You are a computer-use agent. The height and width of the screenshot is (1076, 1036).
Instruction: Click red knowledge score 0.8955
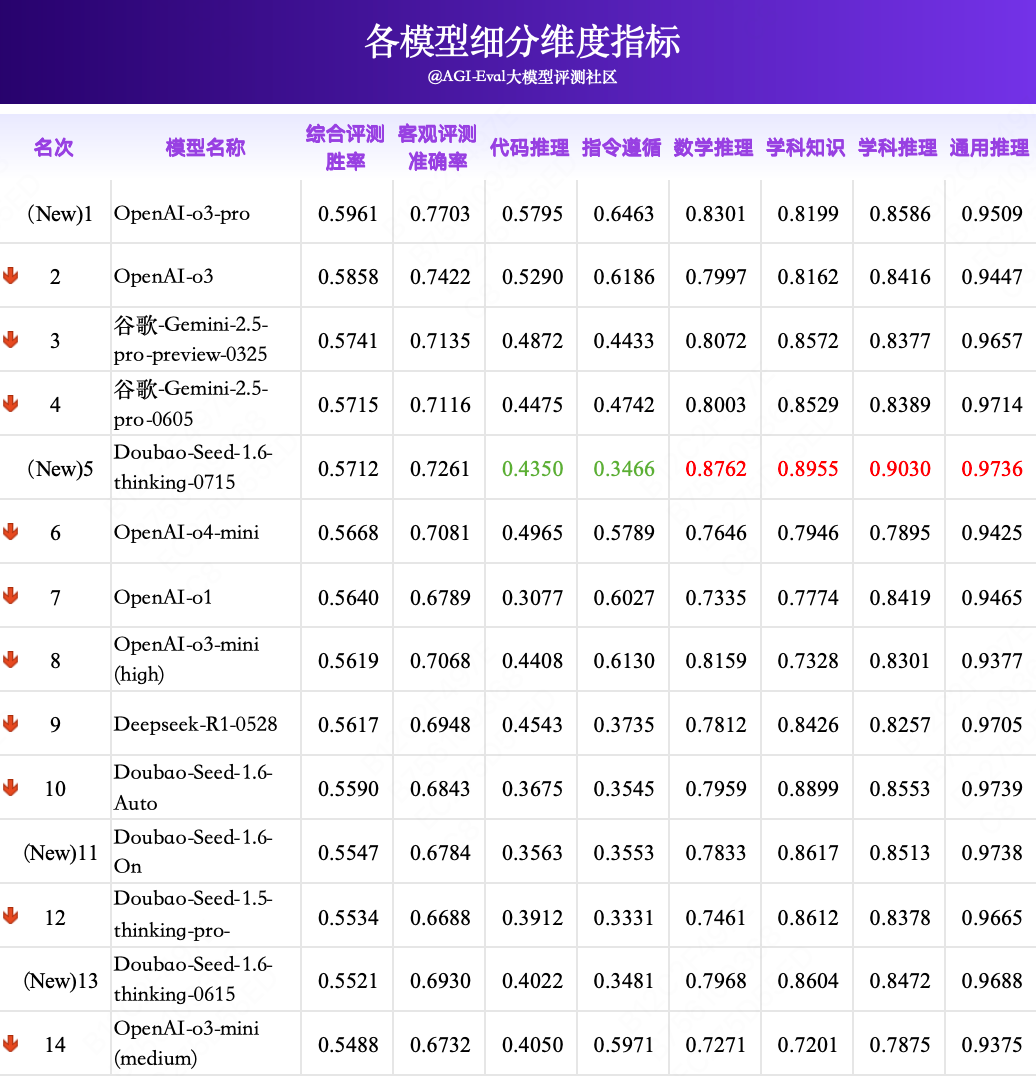(808, 469)
